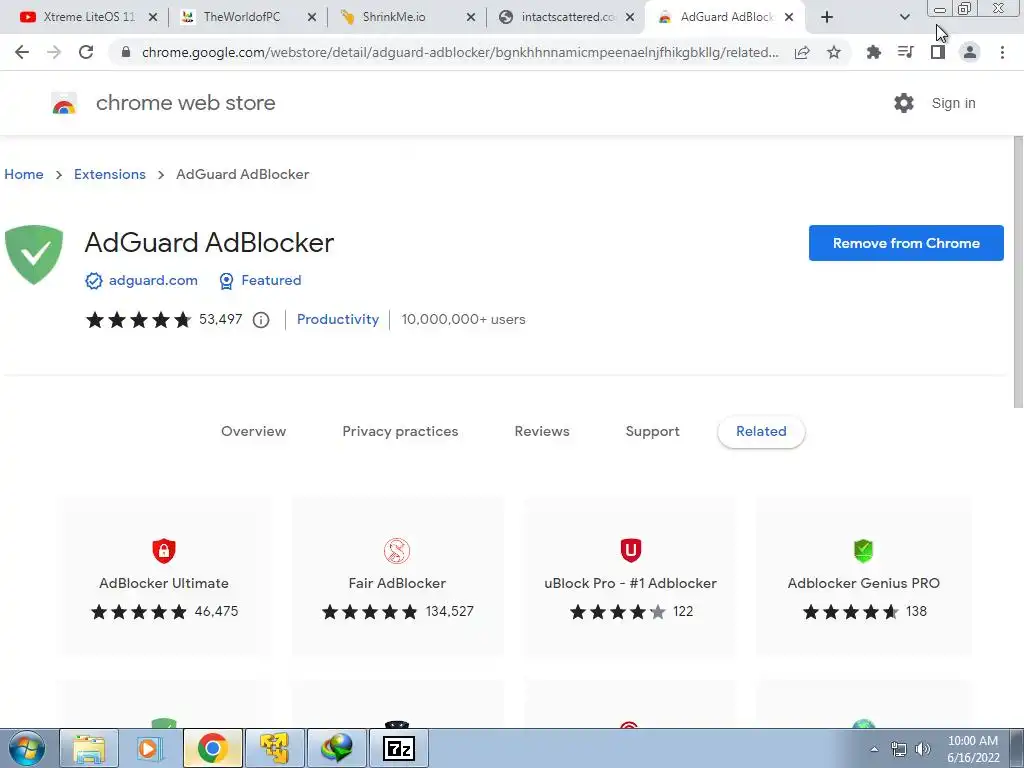Image resolution: width=1024 pixels, height=768 pixels.
Task: Switch to the intactscattered tab
Action: 567,17
